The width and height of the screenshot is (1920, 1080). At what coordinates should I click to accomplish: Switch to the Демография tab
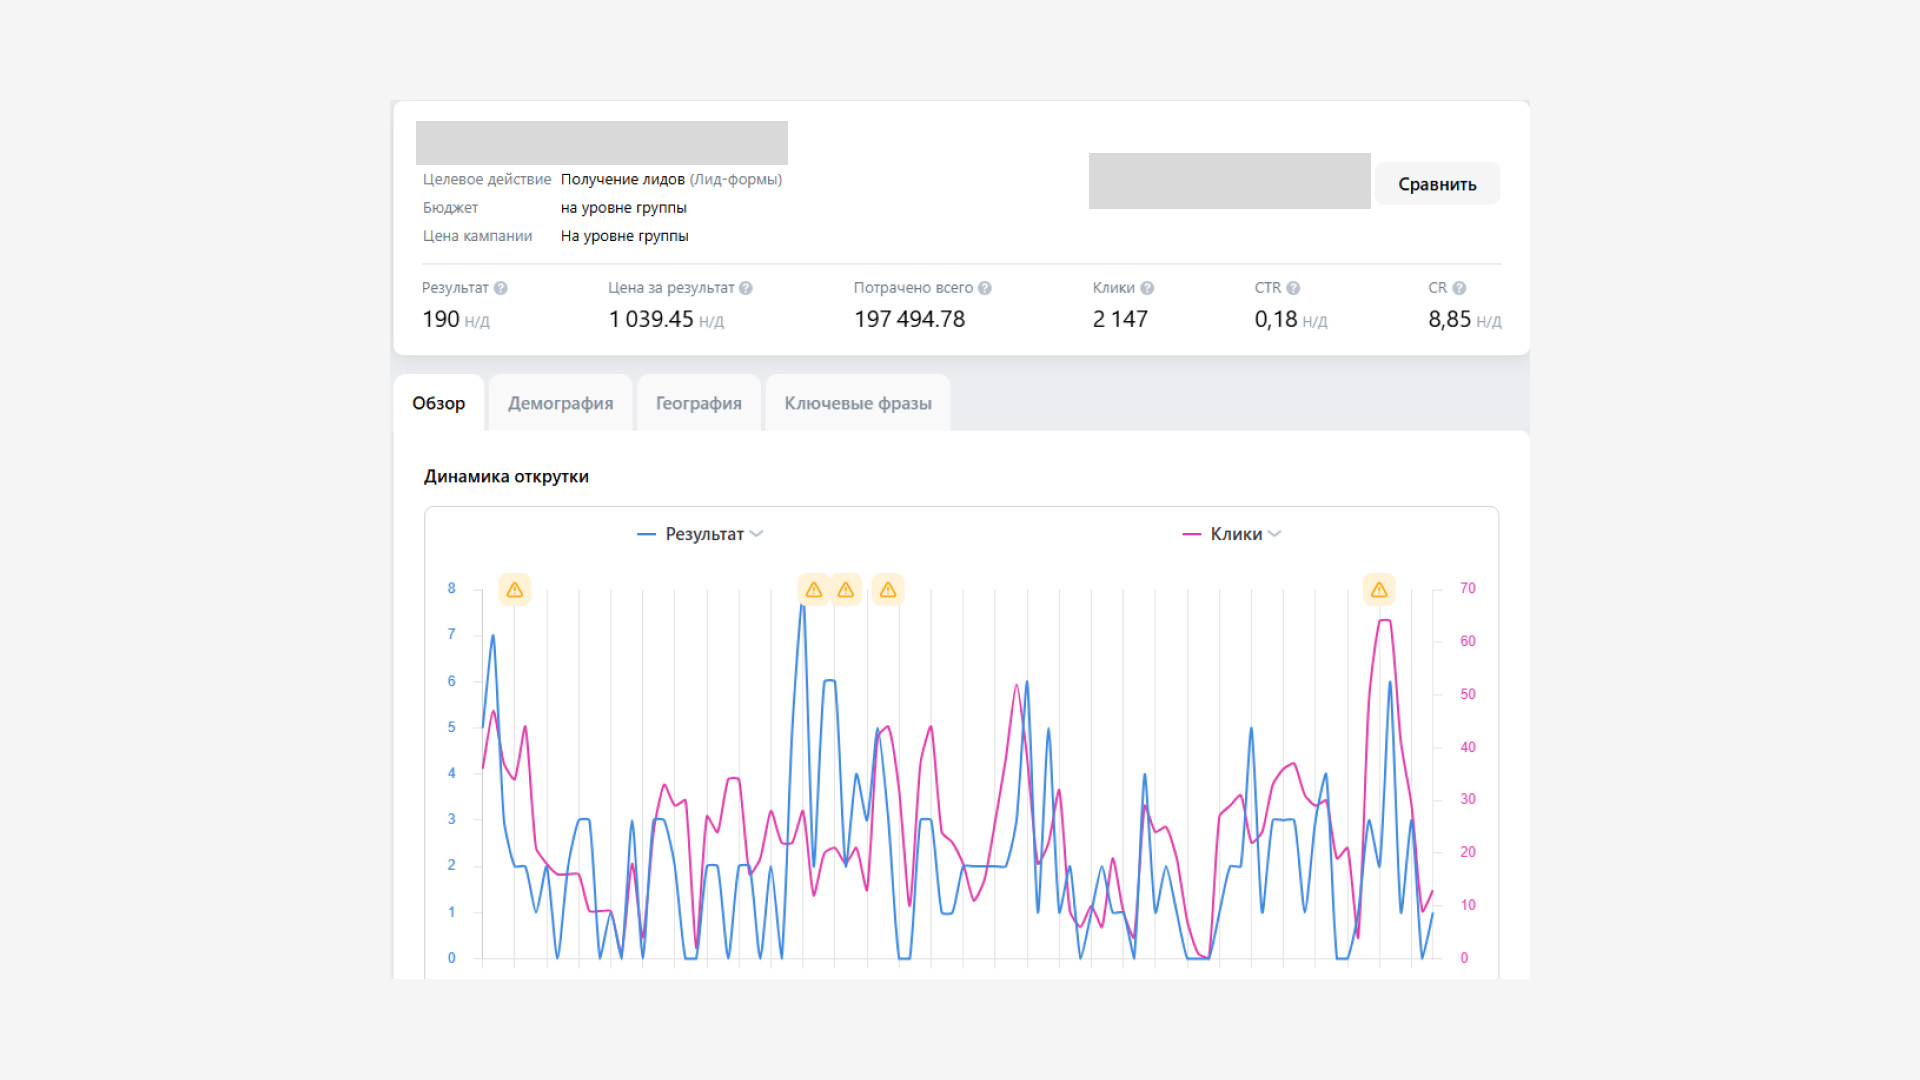pyautogui.click(x=560, y=403)
